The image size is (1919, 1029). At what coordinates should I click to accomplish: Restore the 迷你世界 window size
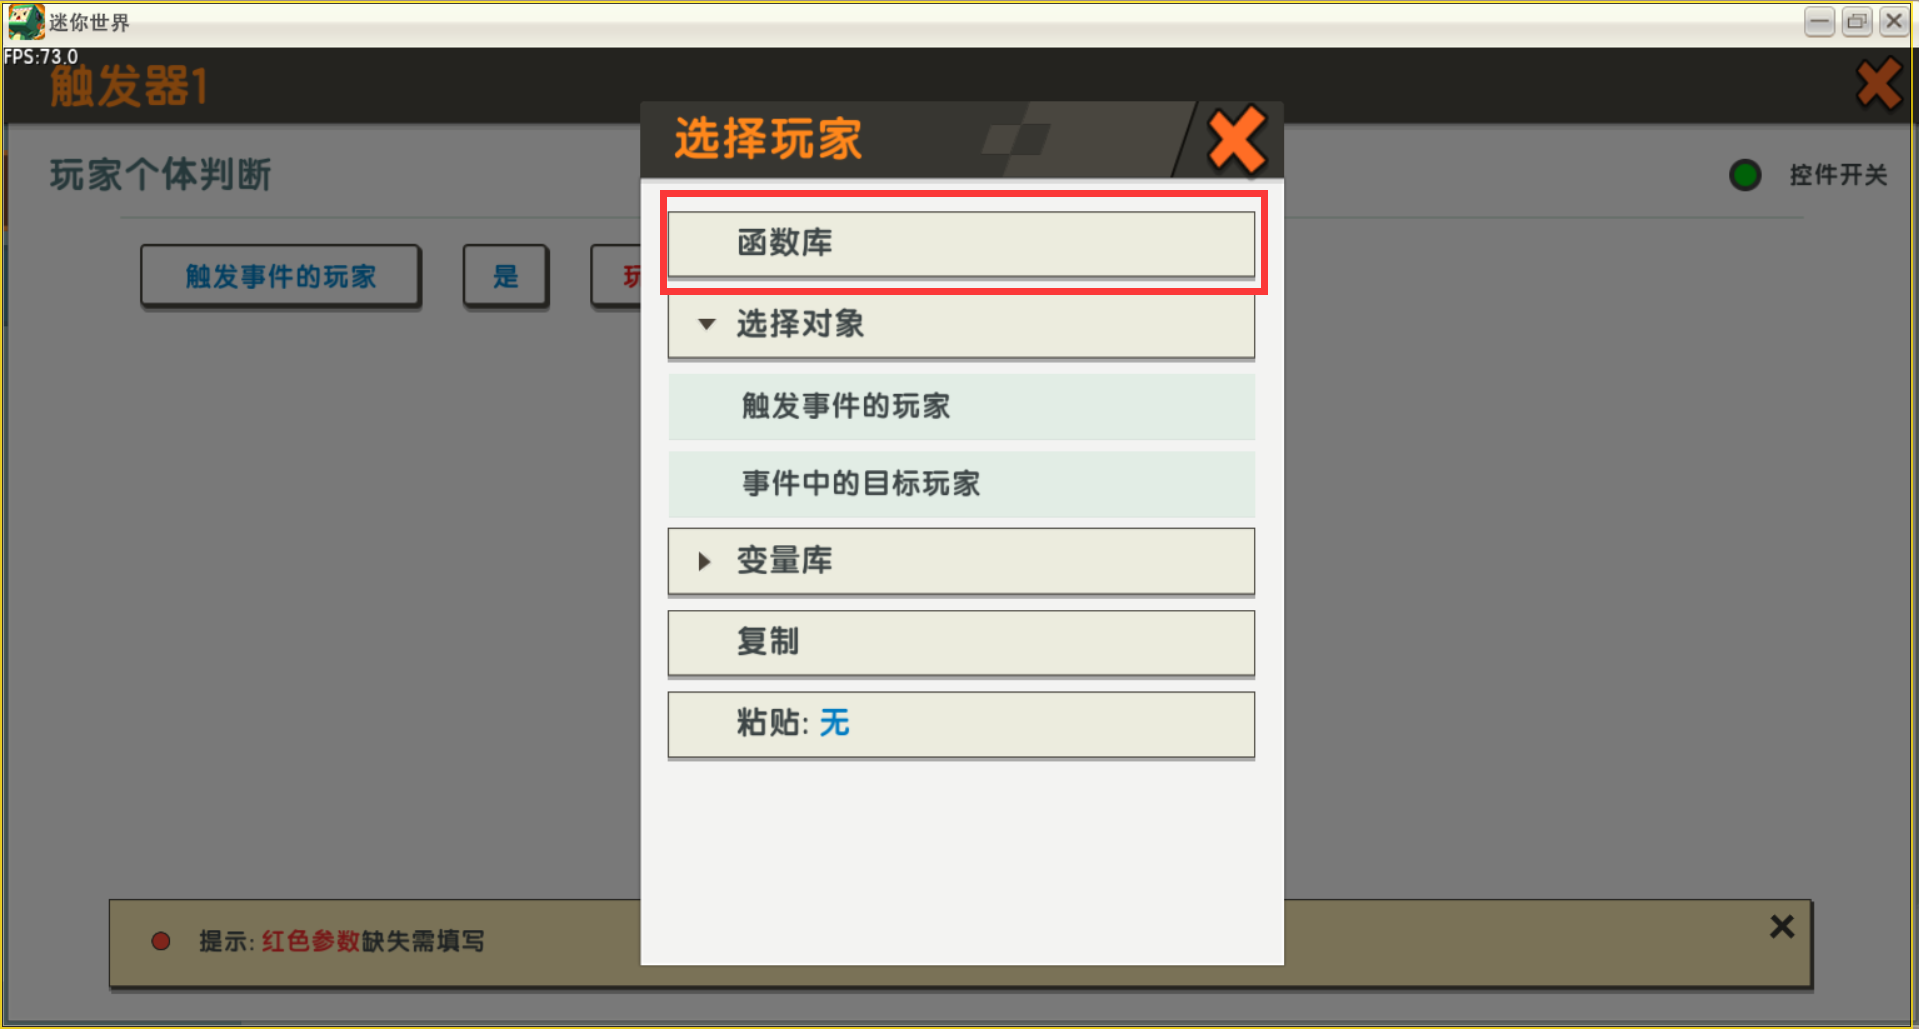tap(1857, 21)
